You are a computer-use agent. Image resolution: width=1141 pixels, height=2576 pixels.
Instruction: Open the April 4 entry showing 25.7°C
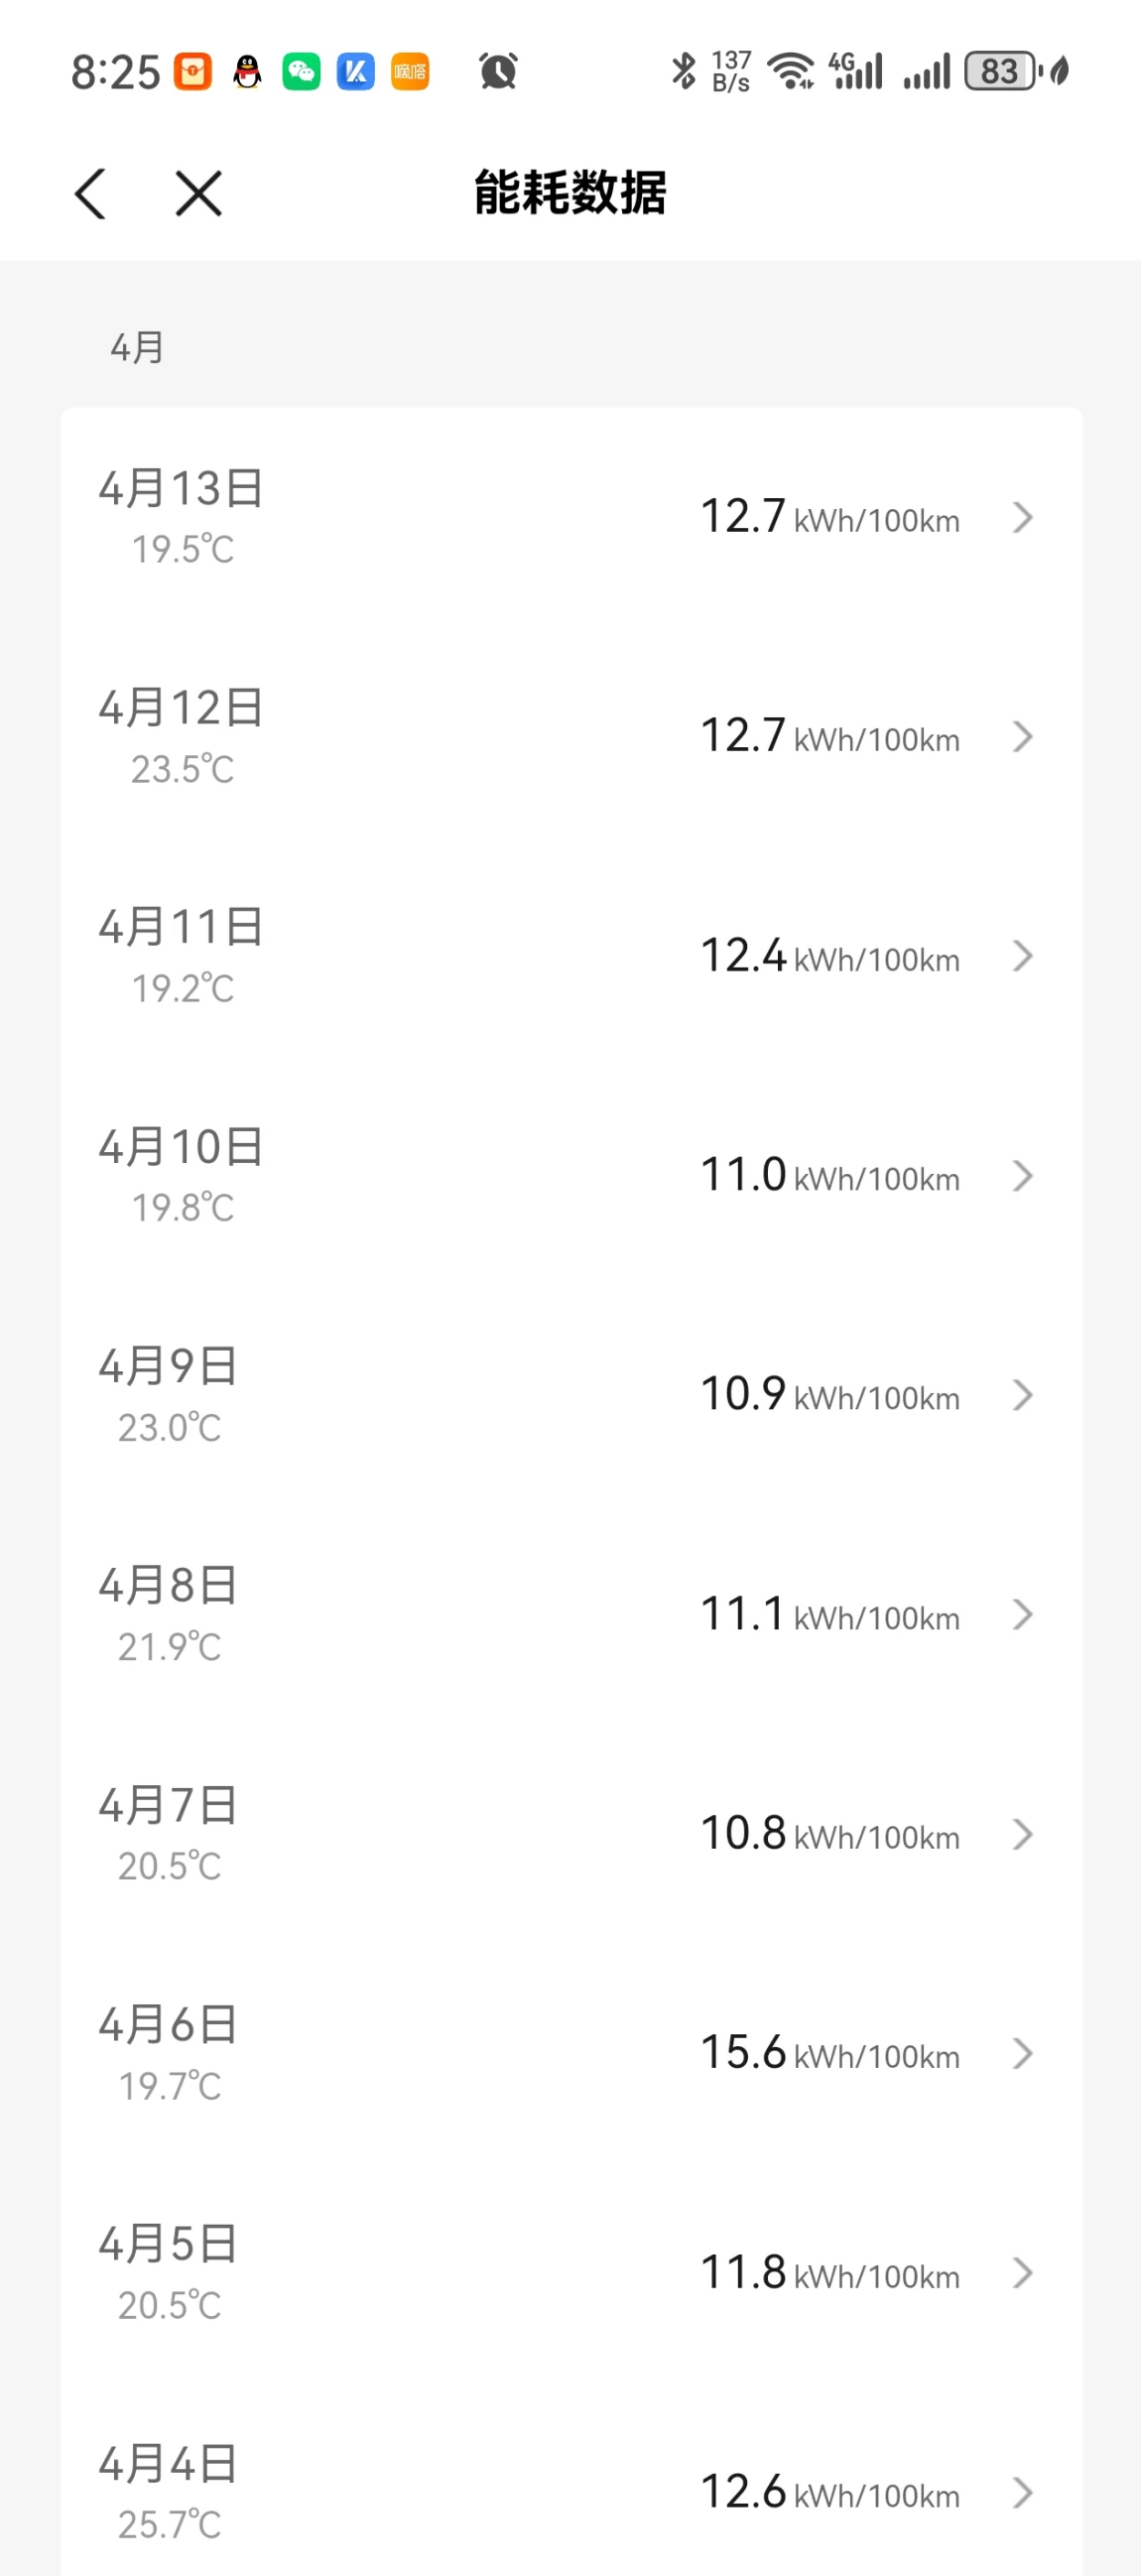570,2491
